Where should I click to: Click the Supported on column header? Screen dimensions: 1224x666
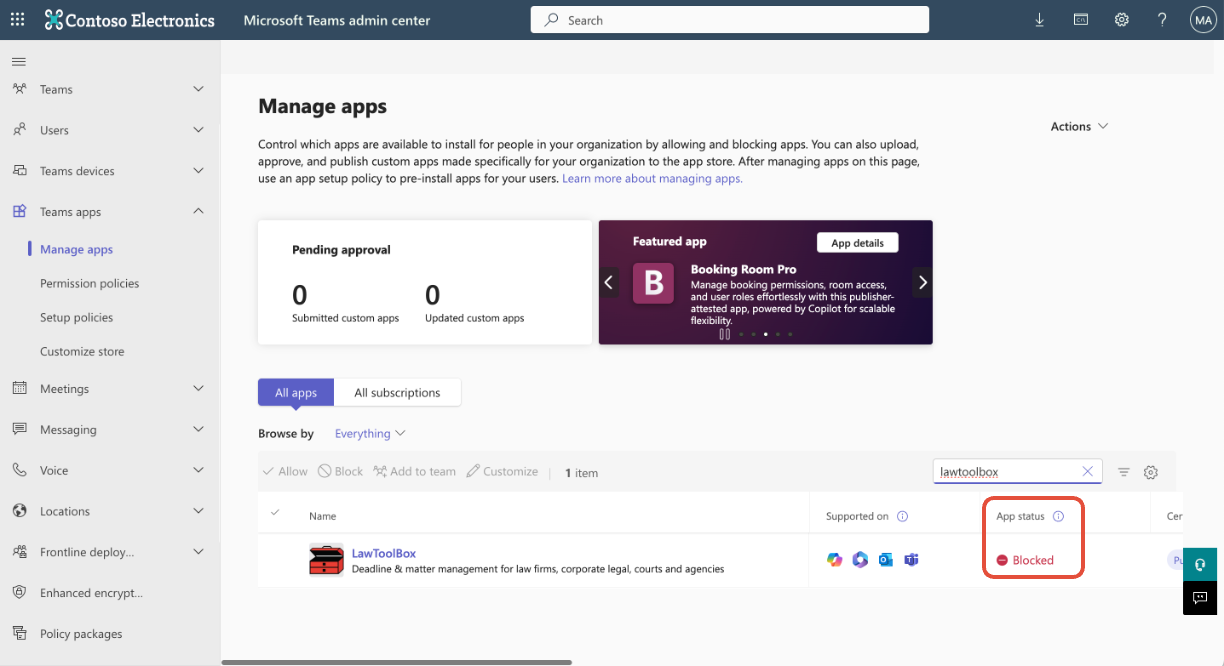pos(857,517)
